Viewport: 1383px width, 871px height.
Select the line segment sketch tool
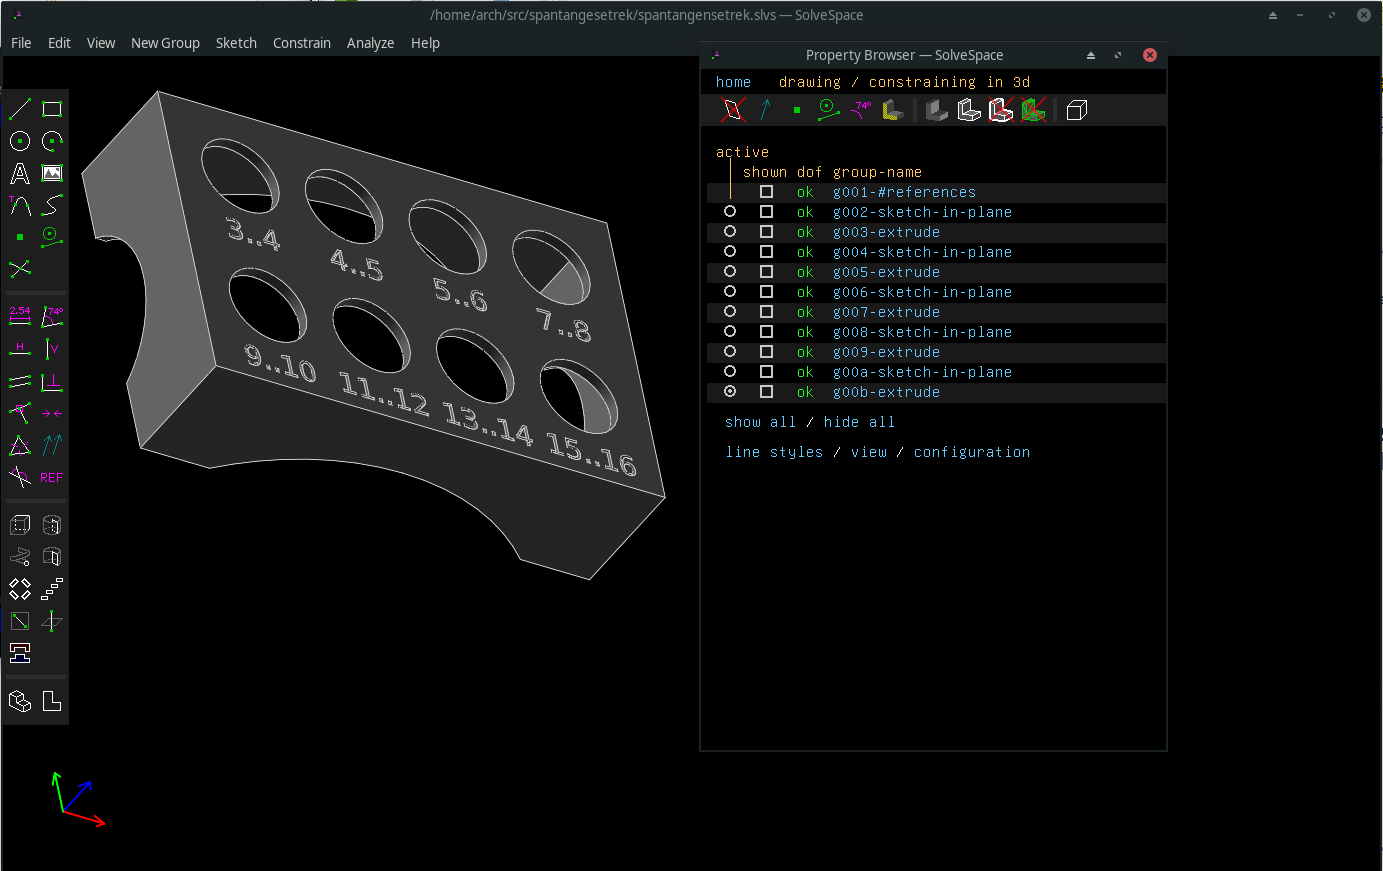pyautogui.click(x=20, y=109)
